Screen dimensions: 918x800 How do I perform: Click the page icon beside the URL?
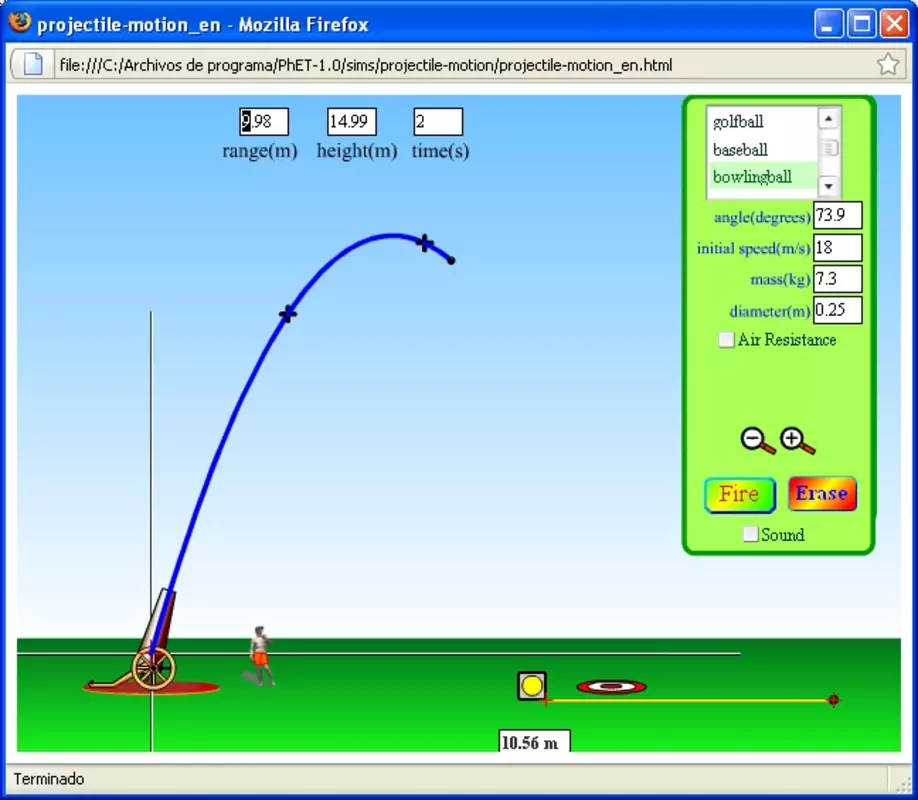tap(33, 64)
